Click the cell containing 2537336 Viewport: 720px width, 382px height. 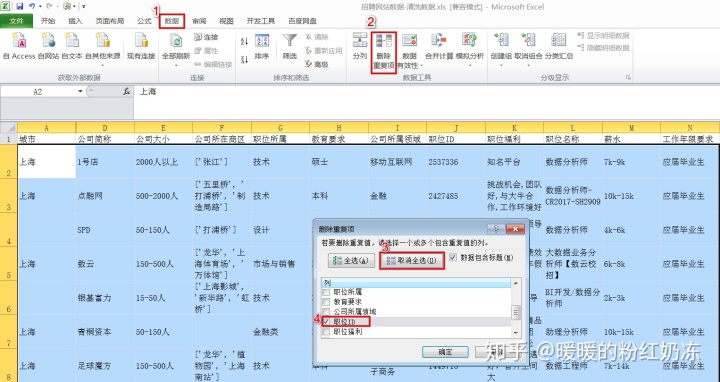click(x=456, y=162)
